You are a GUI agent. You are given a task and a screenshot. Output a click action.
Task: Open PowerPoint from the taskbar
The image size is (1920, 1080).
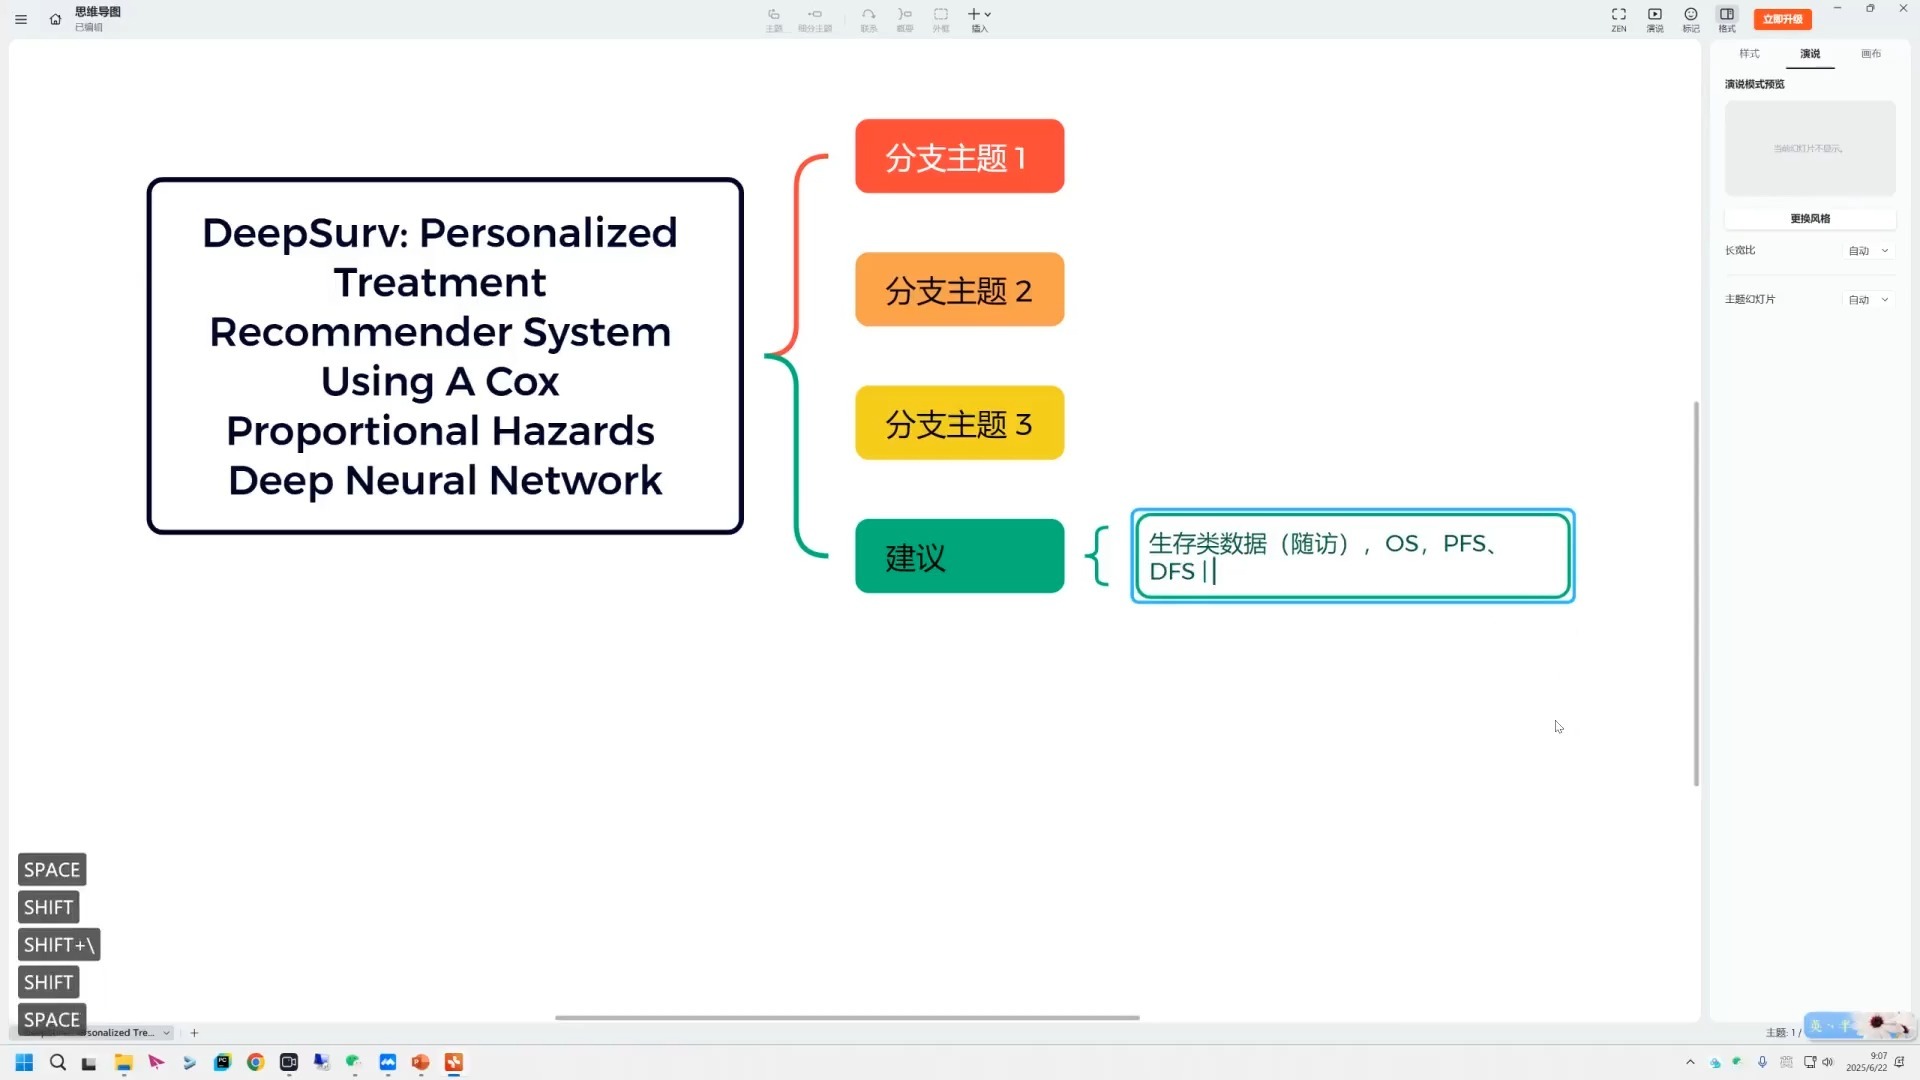[420, 1062]
